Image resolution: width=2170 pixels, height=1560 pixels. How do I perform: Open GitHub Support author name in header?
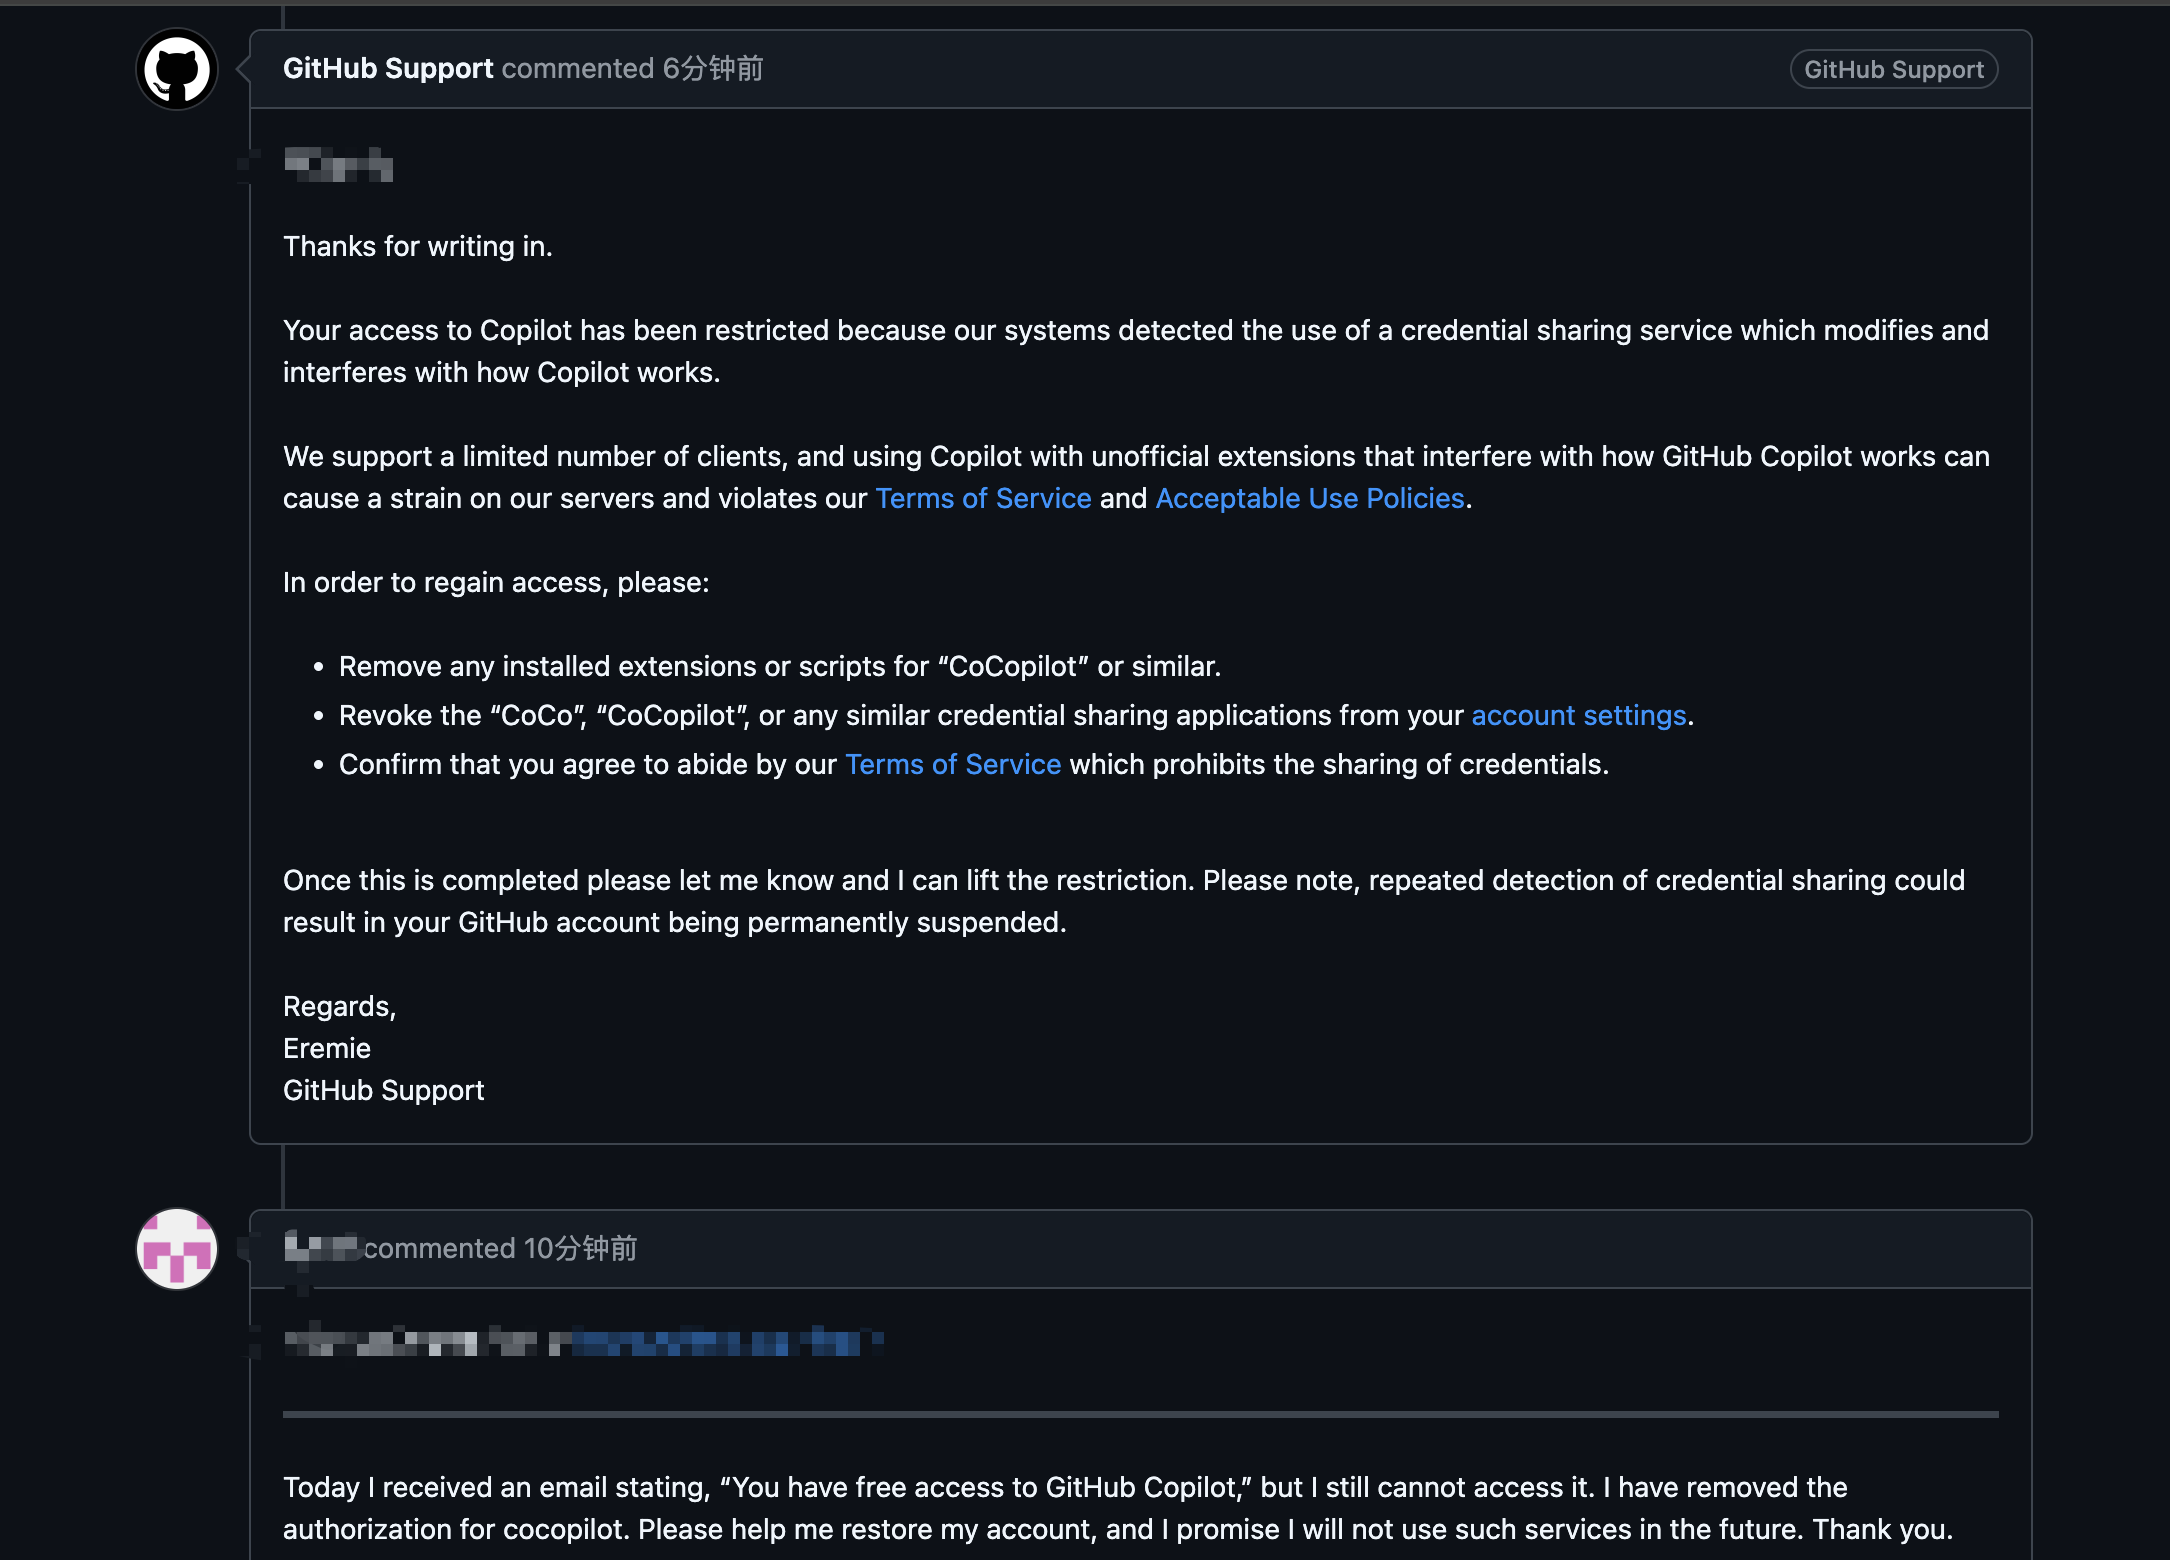click(x=388, y=68)
